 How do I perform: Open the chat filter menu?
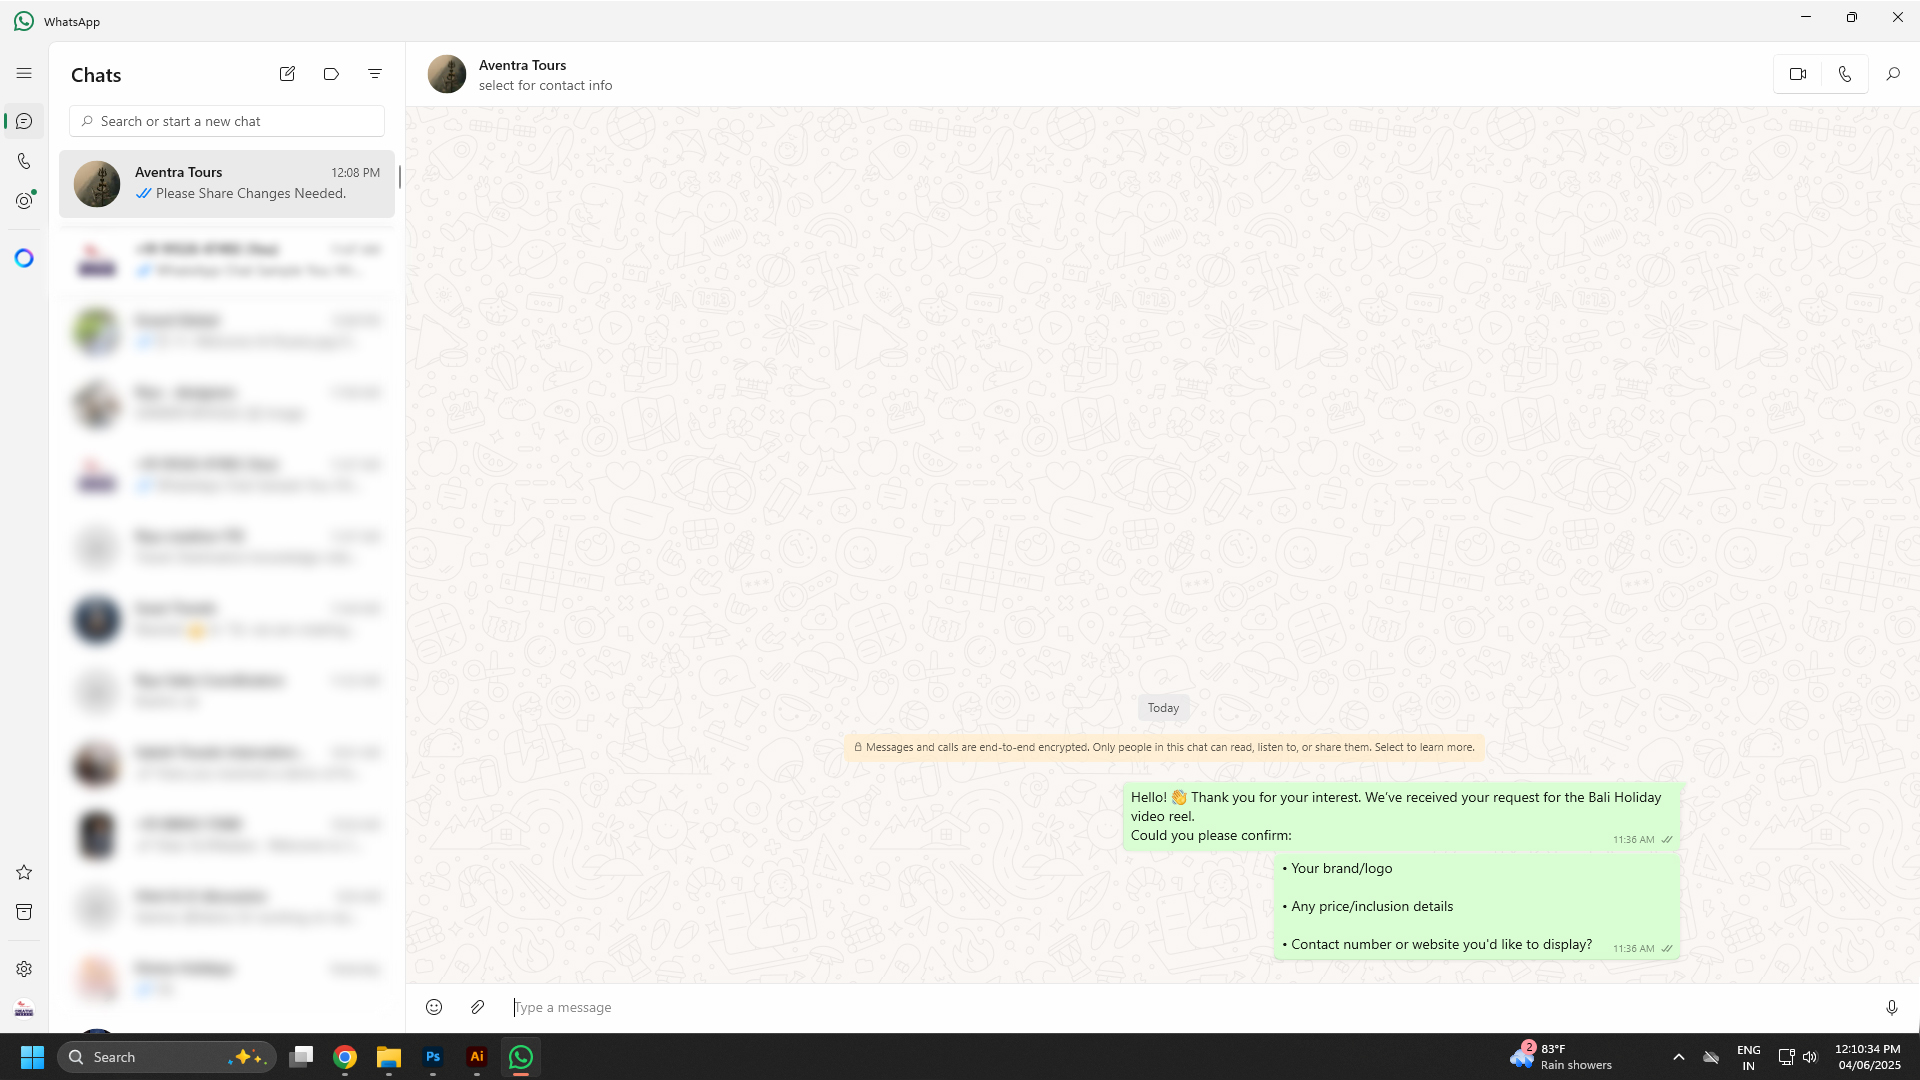[375, 74]
